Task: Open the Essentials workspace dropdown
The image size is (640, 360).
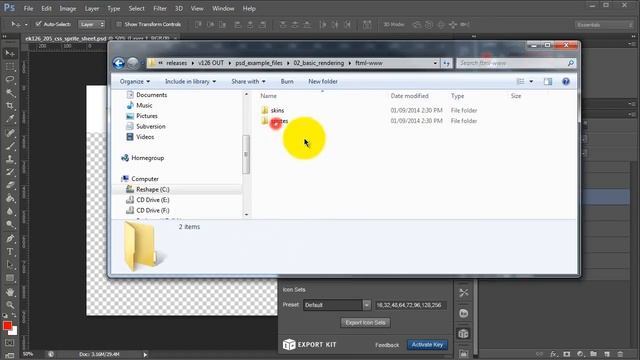Action: coord(604,25)
